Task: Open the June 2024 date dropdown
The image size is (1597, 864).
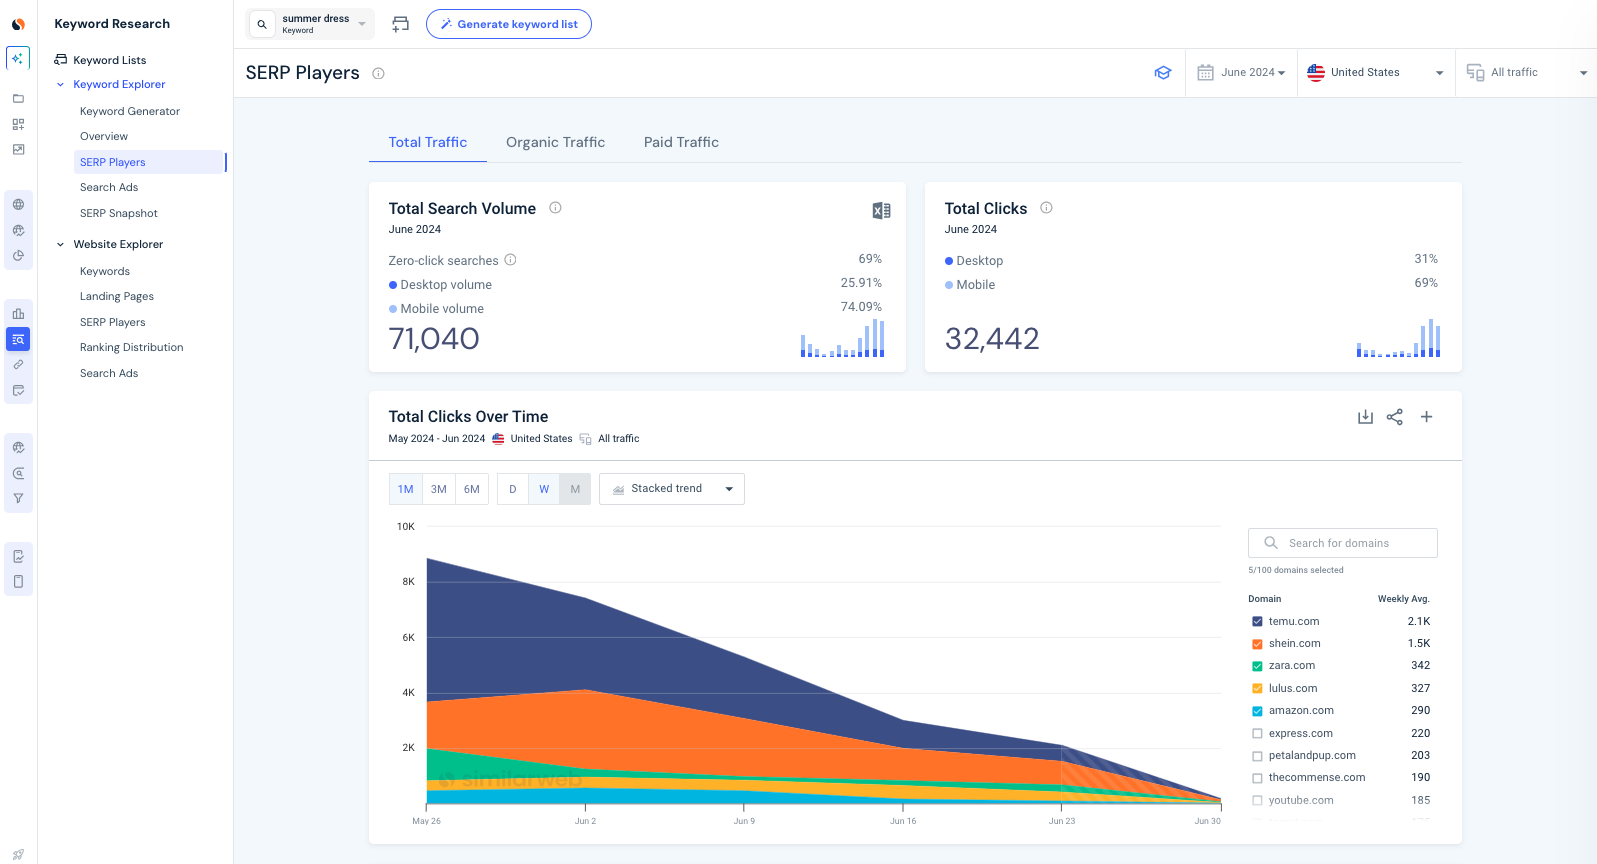Action: (x=1241, y=73)
